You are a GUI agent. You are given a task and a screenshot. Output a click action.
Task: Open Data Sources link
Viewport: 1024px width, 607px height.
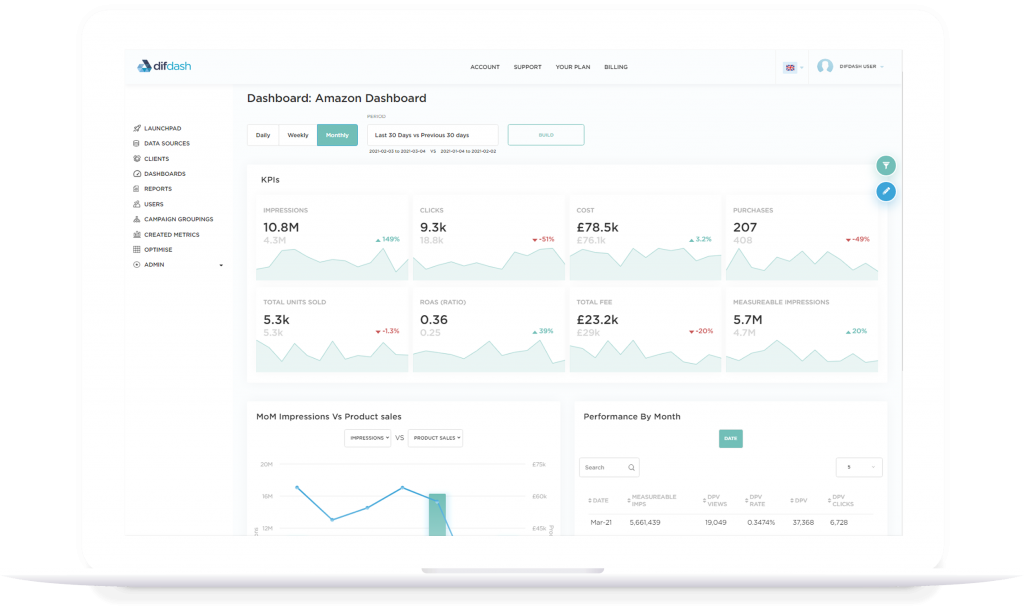[167, 143]
